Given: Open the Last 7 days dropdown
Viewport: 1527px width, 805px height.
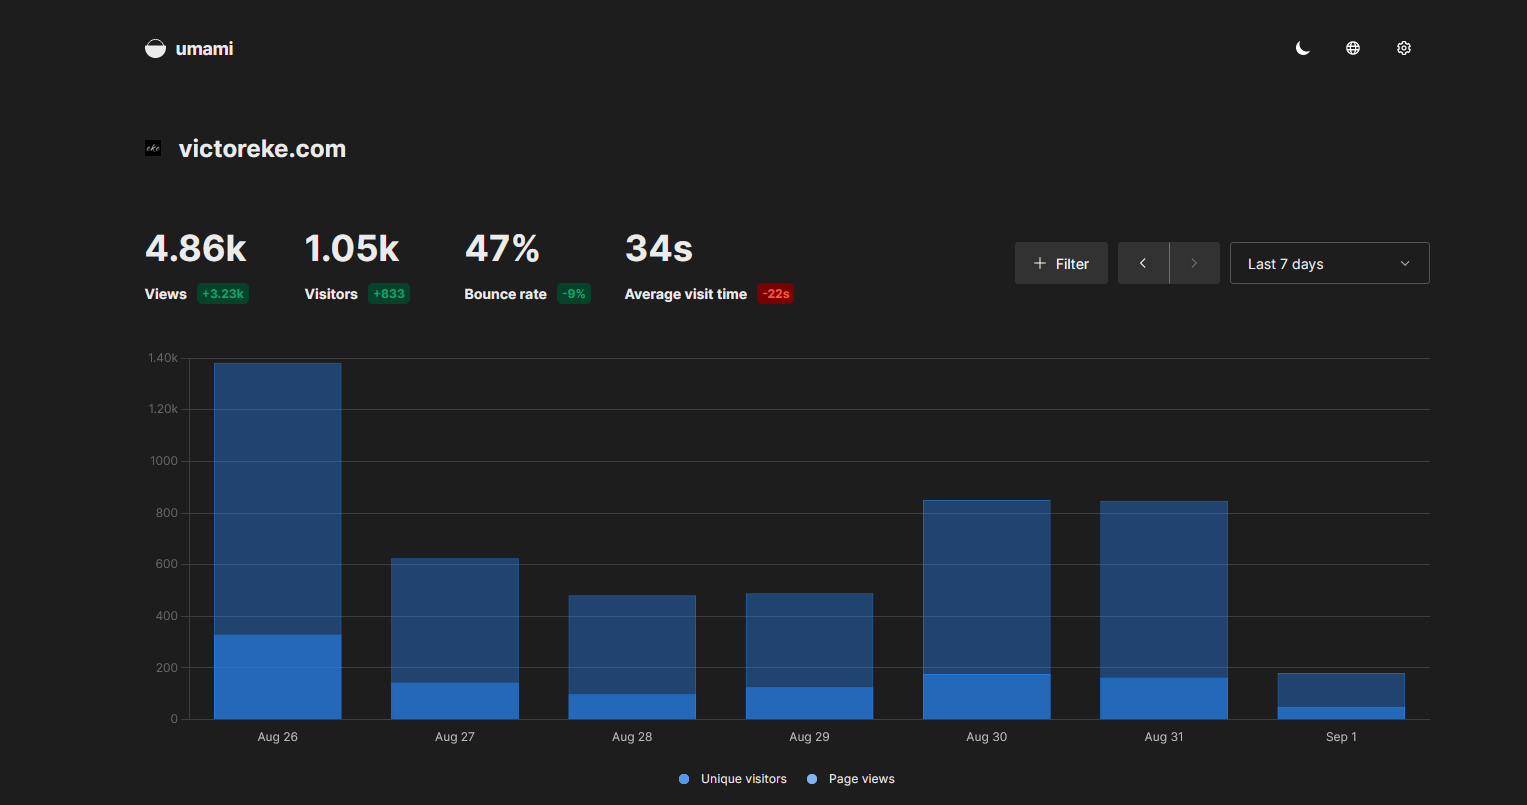Looking at the screenshot, I should click(x=1329, y=262).
